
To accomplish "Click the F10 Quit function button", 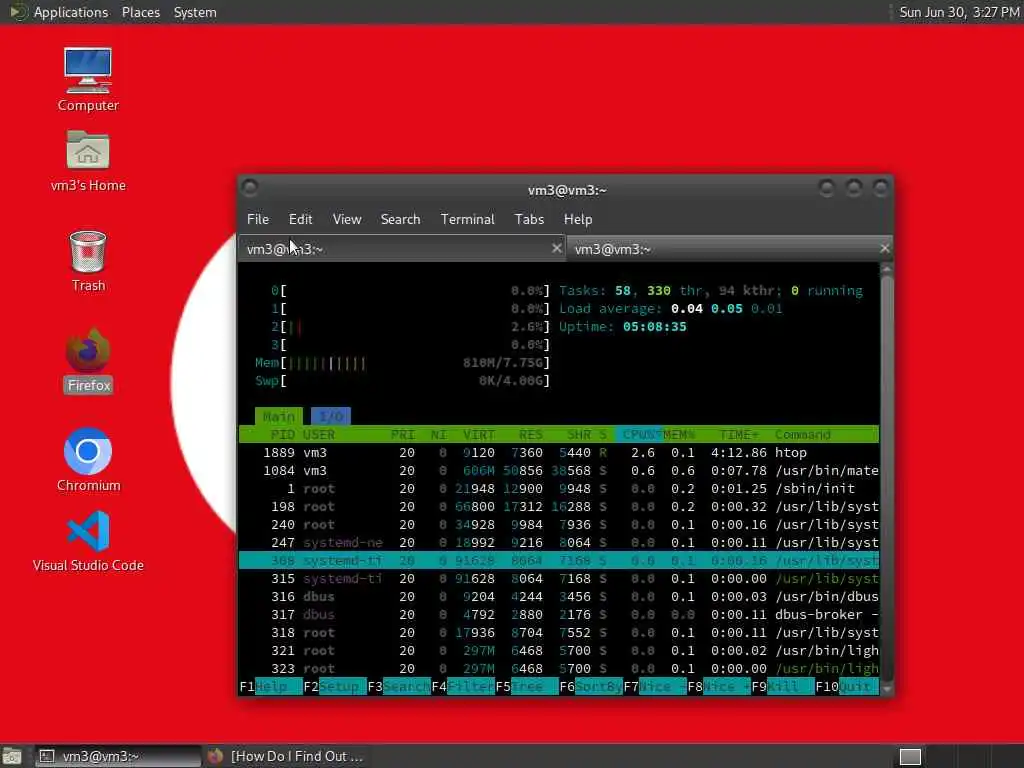I will (x=846, y=686).
